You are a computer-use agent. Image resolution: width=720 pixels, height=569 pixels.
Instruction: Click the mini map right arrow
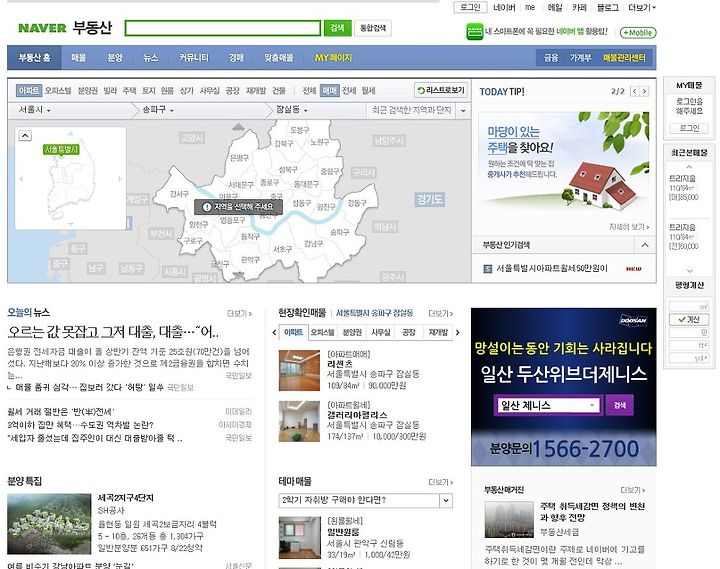click(x=120, y=179)
